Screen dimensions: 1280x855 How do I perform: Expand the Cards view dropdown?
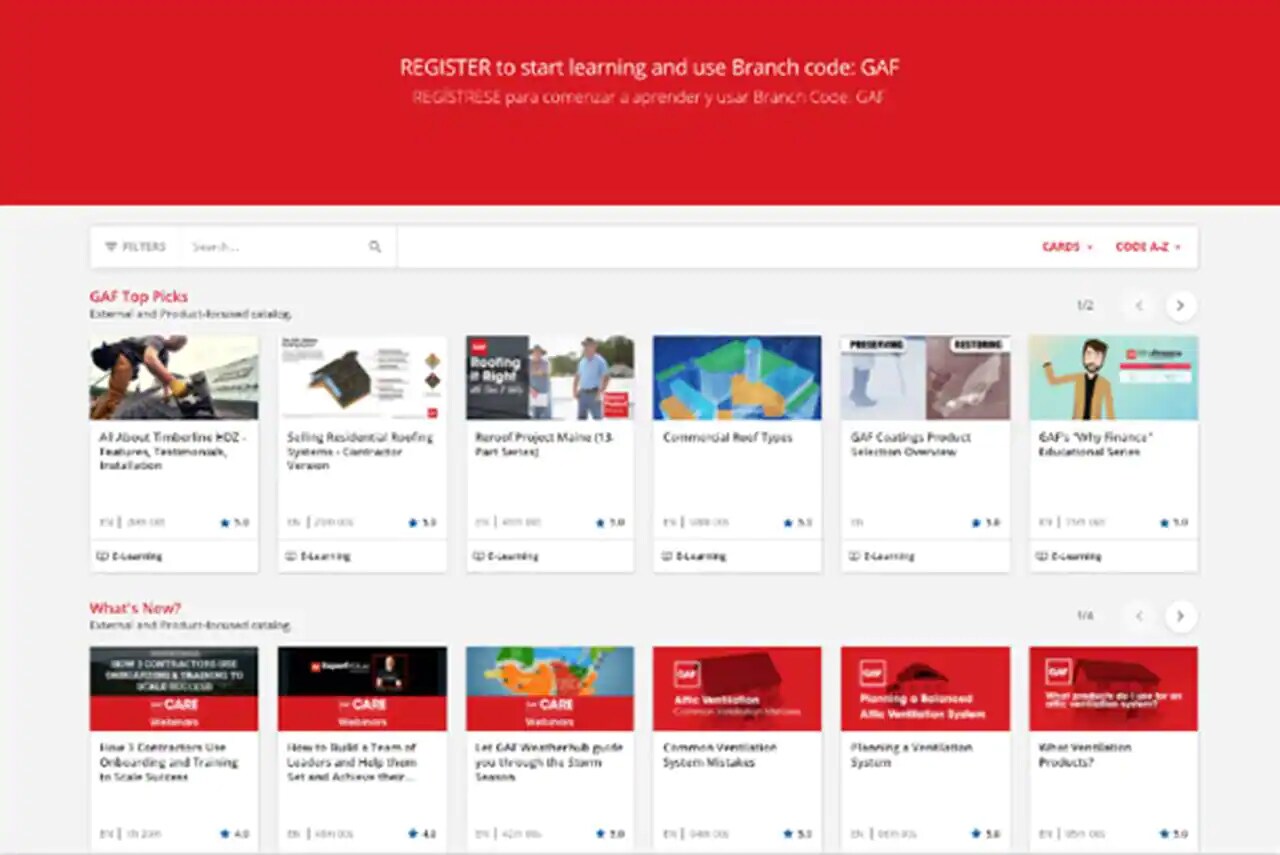[x=1067, y=247]
